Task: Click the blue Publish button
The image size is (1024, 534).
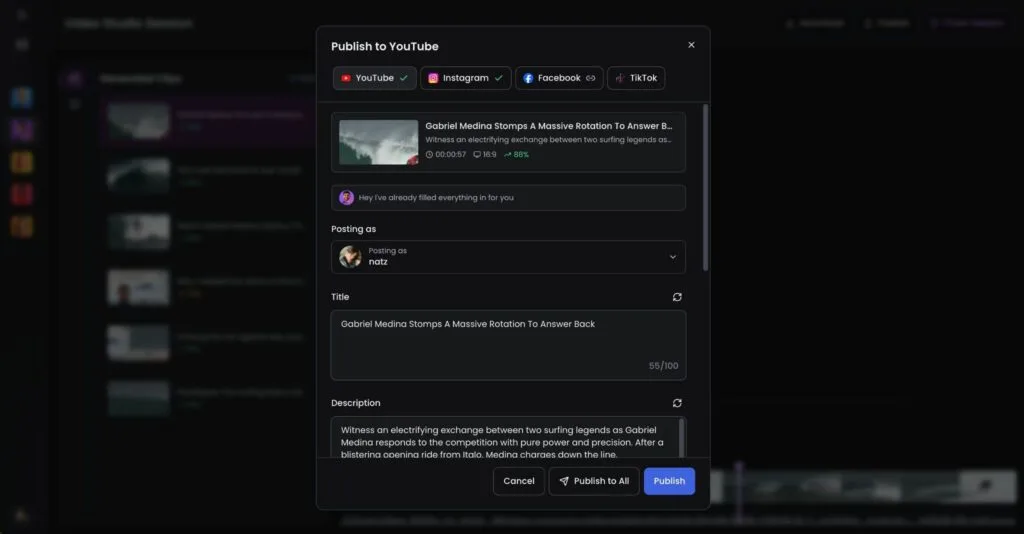Action: pos(669,481)
